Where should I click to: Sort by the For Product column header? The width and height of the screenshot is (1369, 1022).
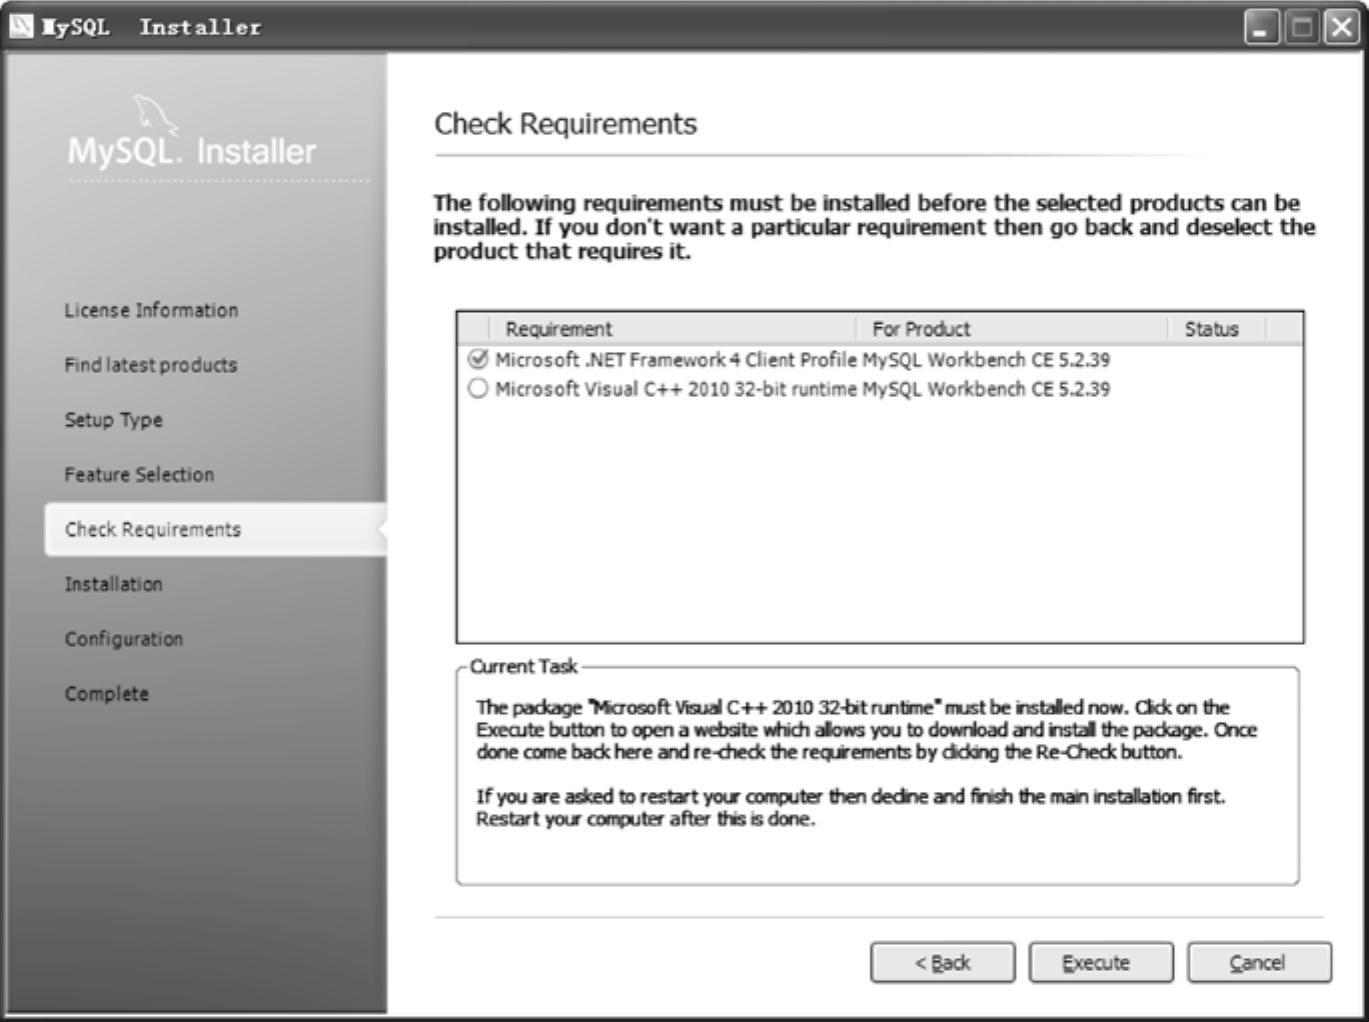[x=1012, y=329]
